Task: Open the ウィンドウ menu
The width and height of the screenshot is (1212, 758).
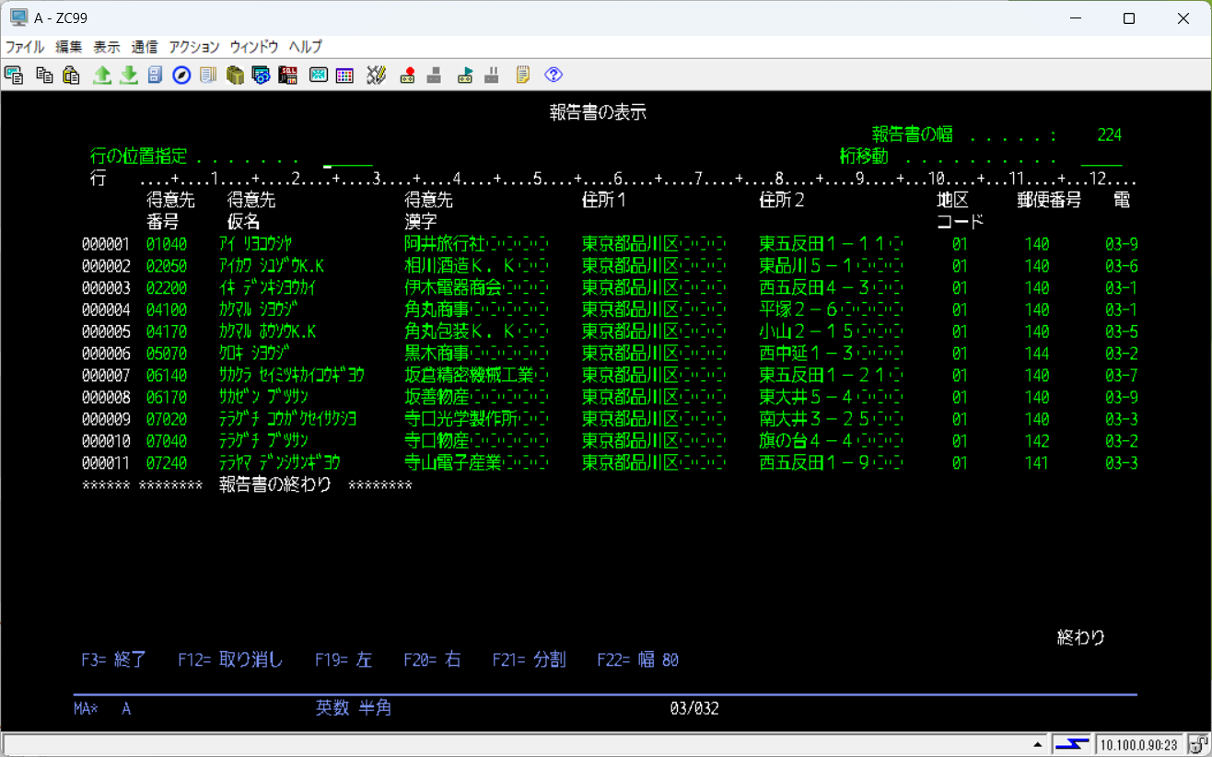Action: pyautogui.click(x=254, y=47)
